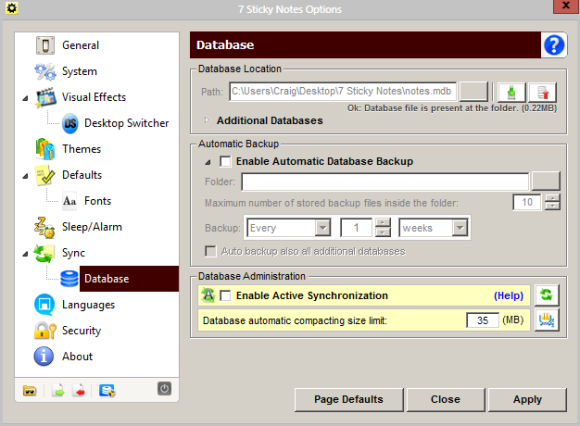Viewport: 580px width, 426px height.
Task: Click the Languages speech bubble icon
Action: (x=44, y=305)
